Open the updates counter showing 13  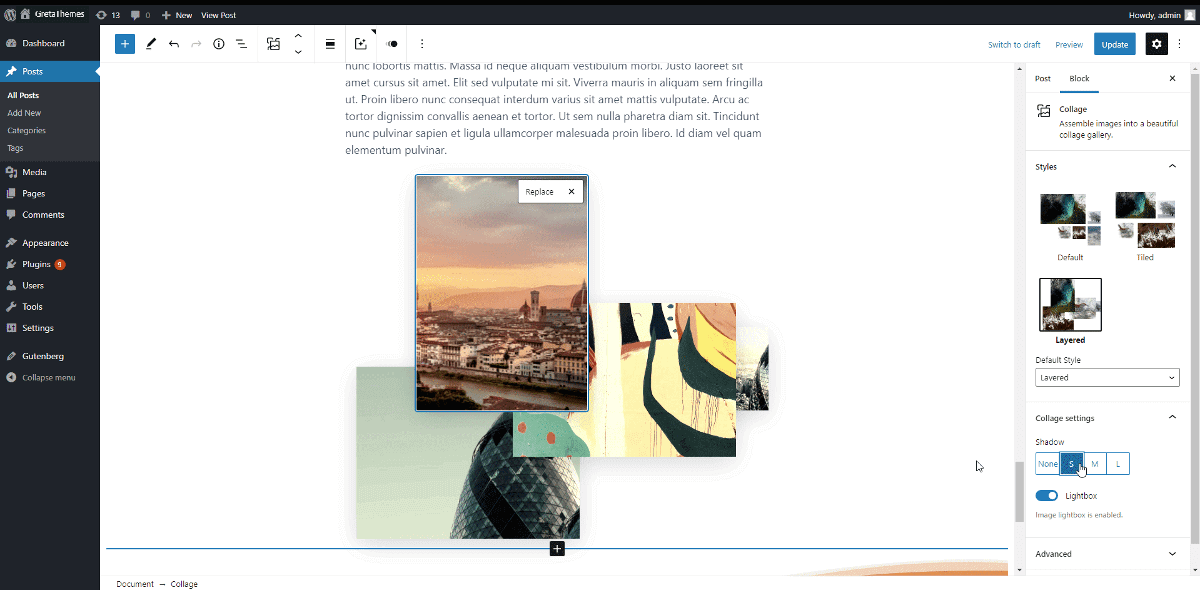click(108, 15)
